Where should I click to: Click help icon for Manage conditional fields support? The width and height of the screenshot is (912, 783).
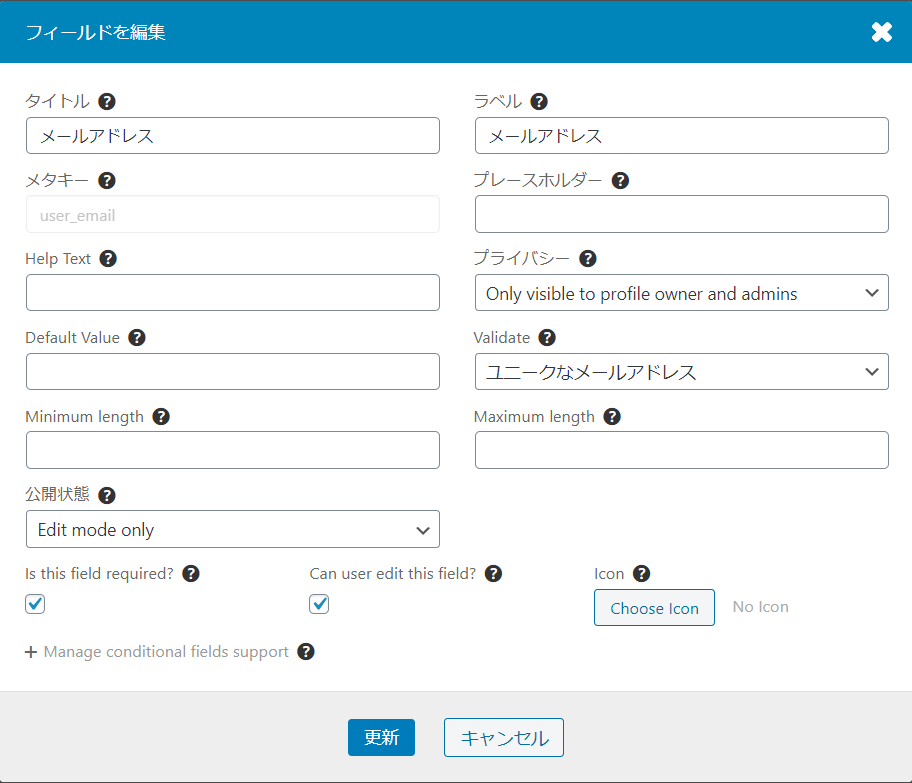(x=306, y=652)
